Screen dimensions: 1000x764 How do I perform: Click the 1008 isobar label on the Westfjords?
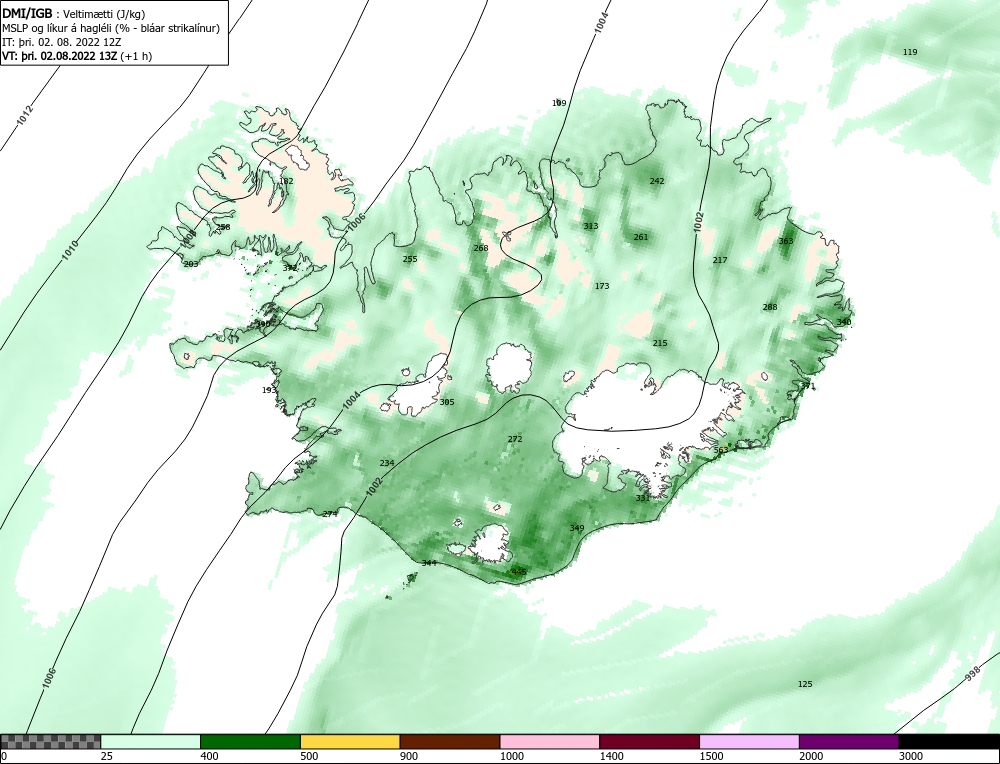click(188, 239)
